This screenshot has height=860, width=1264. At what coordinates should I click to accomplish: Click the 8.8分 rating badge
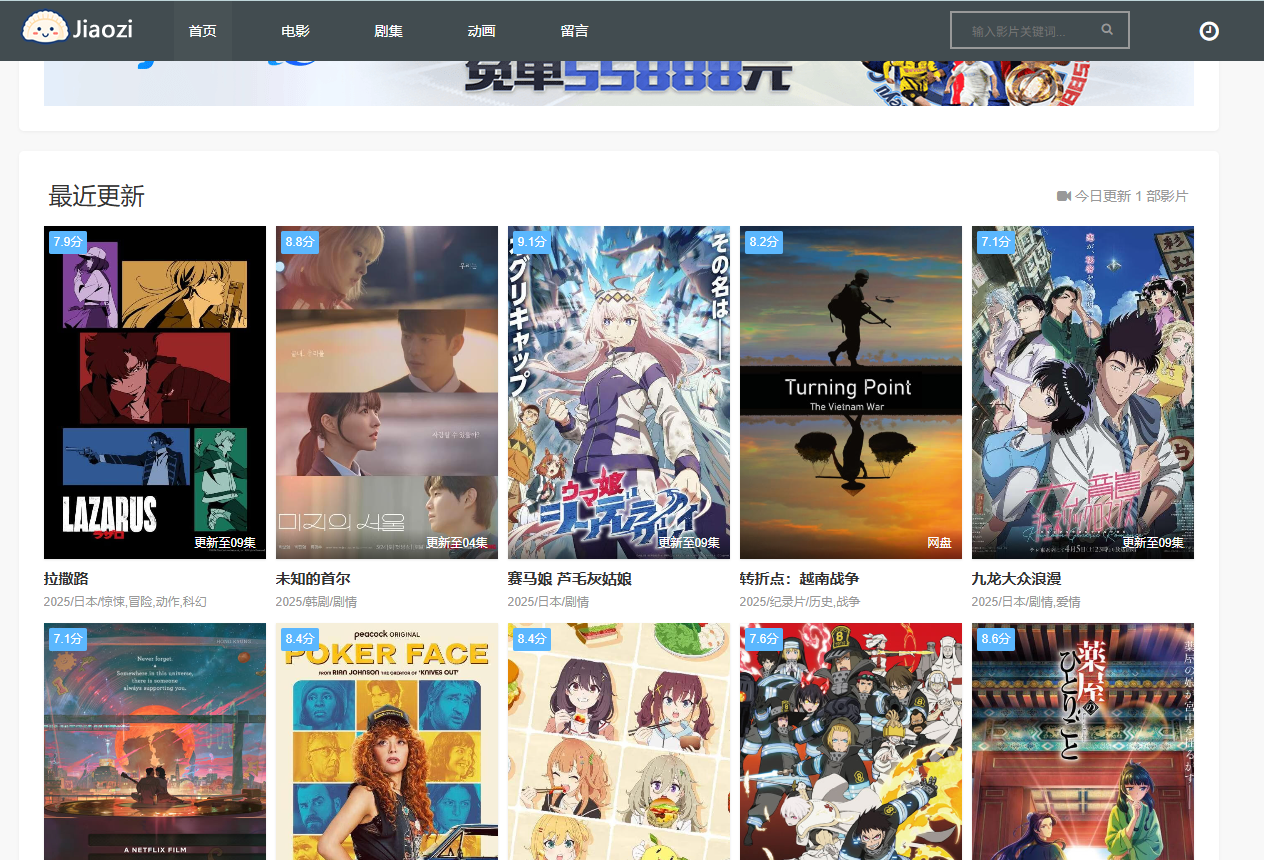click(300, 242)
